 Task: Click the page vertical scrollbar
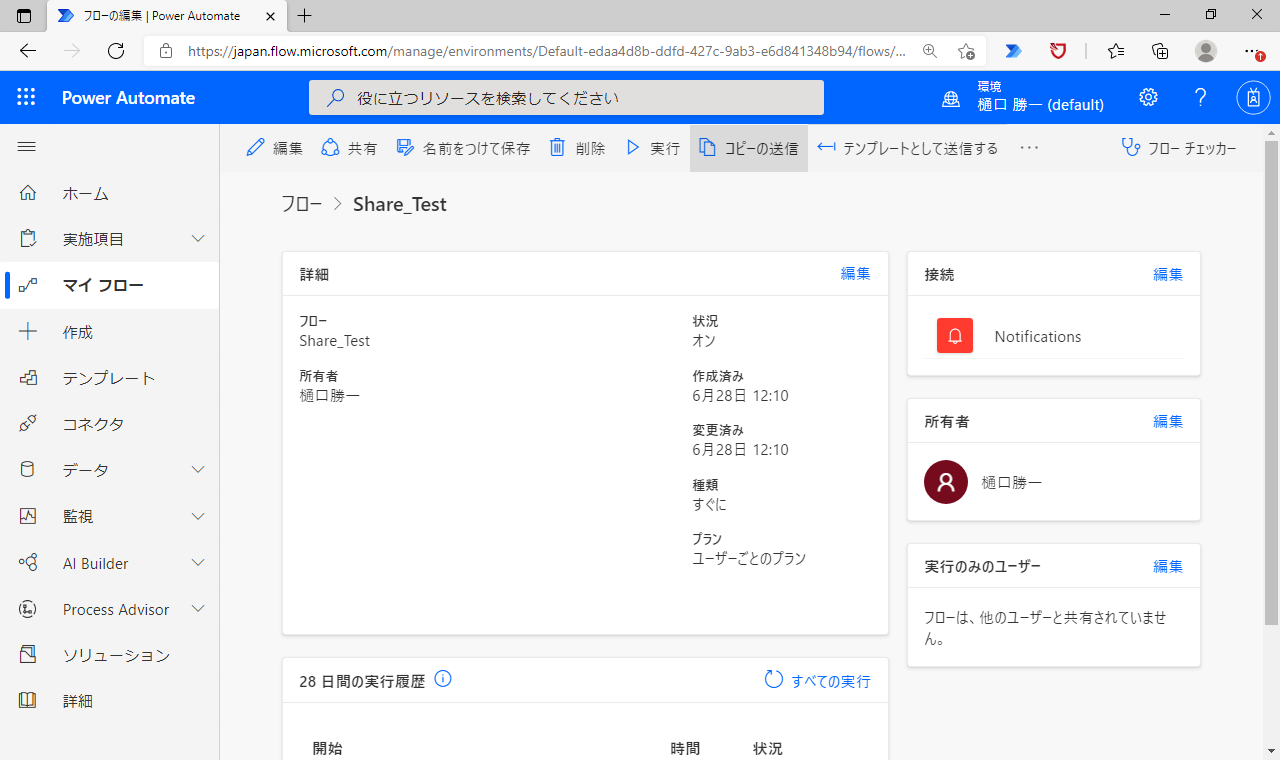coord(1272,383)
